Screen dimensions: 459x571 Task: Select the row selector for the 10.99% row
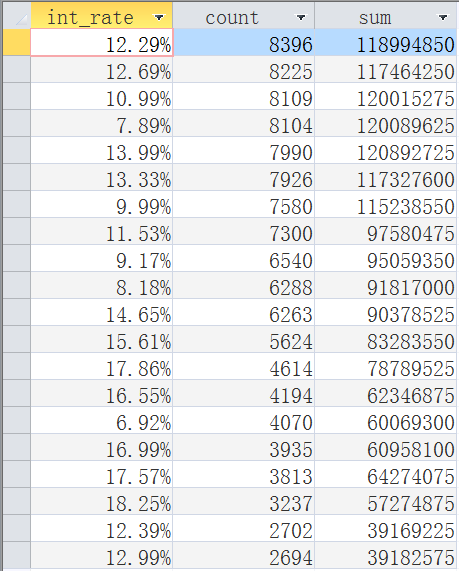pyautogui.click(x=17, y=96)
